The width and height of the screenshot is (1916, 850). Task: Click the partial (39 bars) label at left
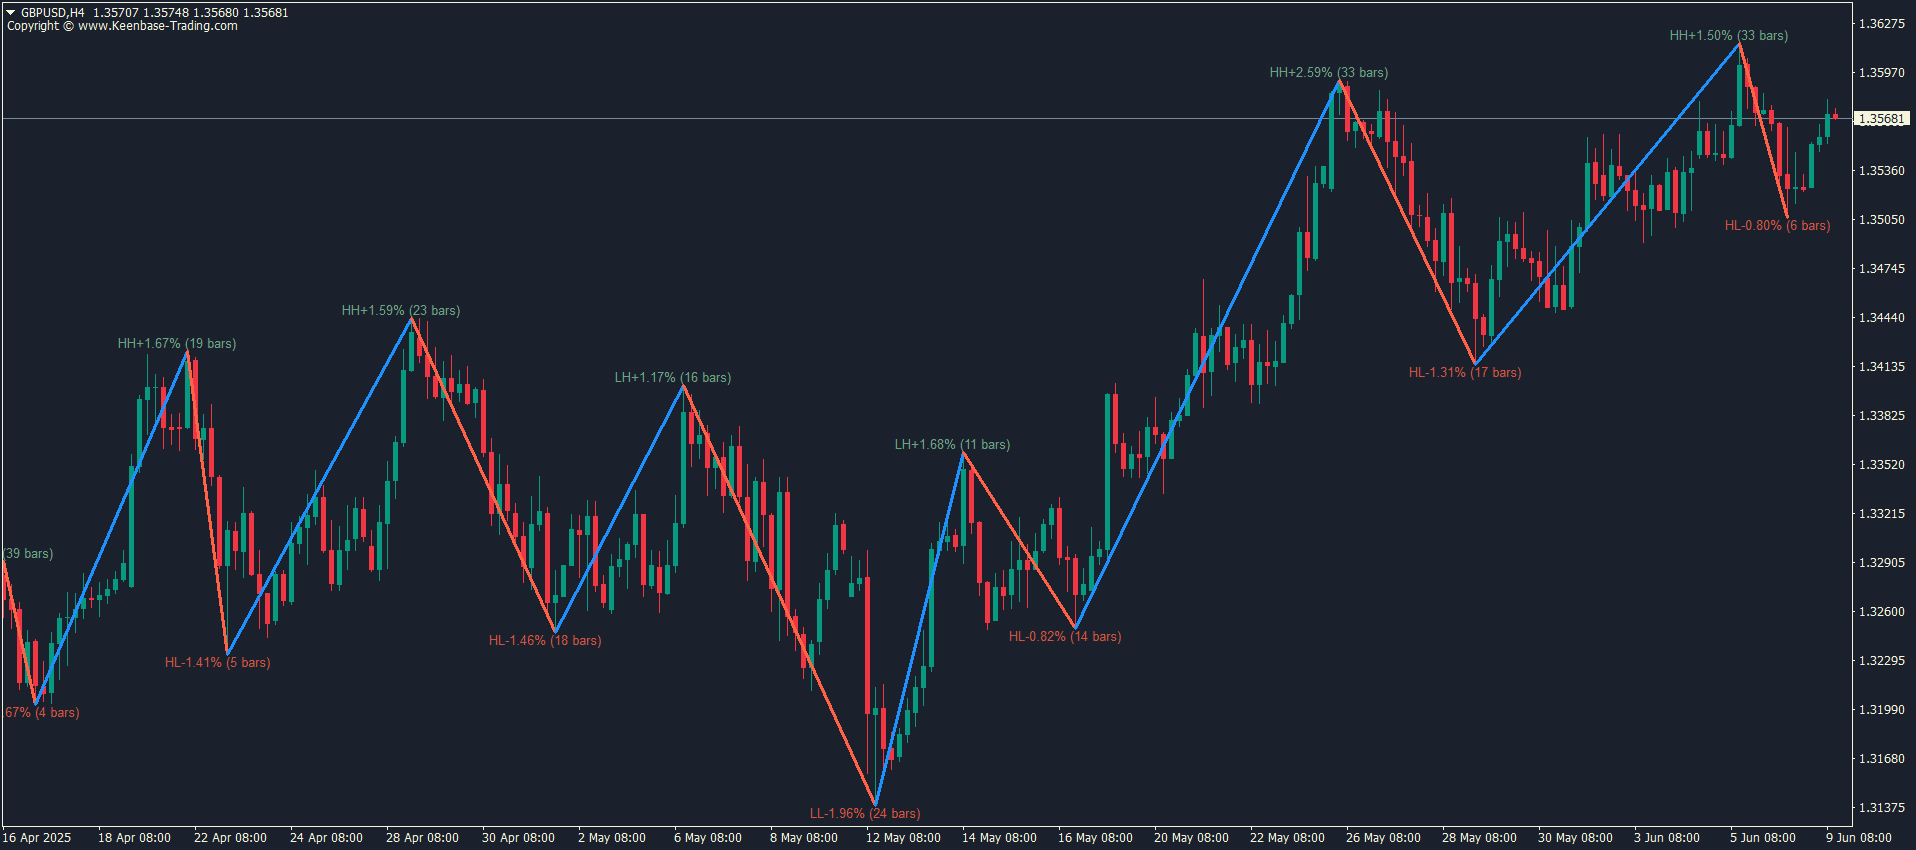pos(28,554)
